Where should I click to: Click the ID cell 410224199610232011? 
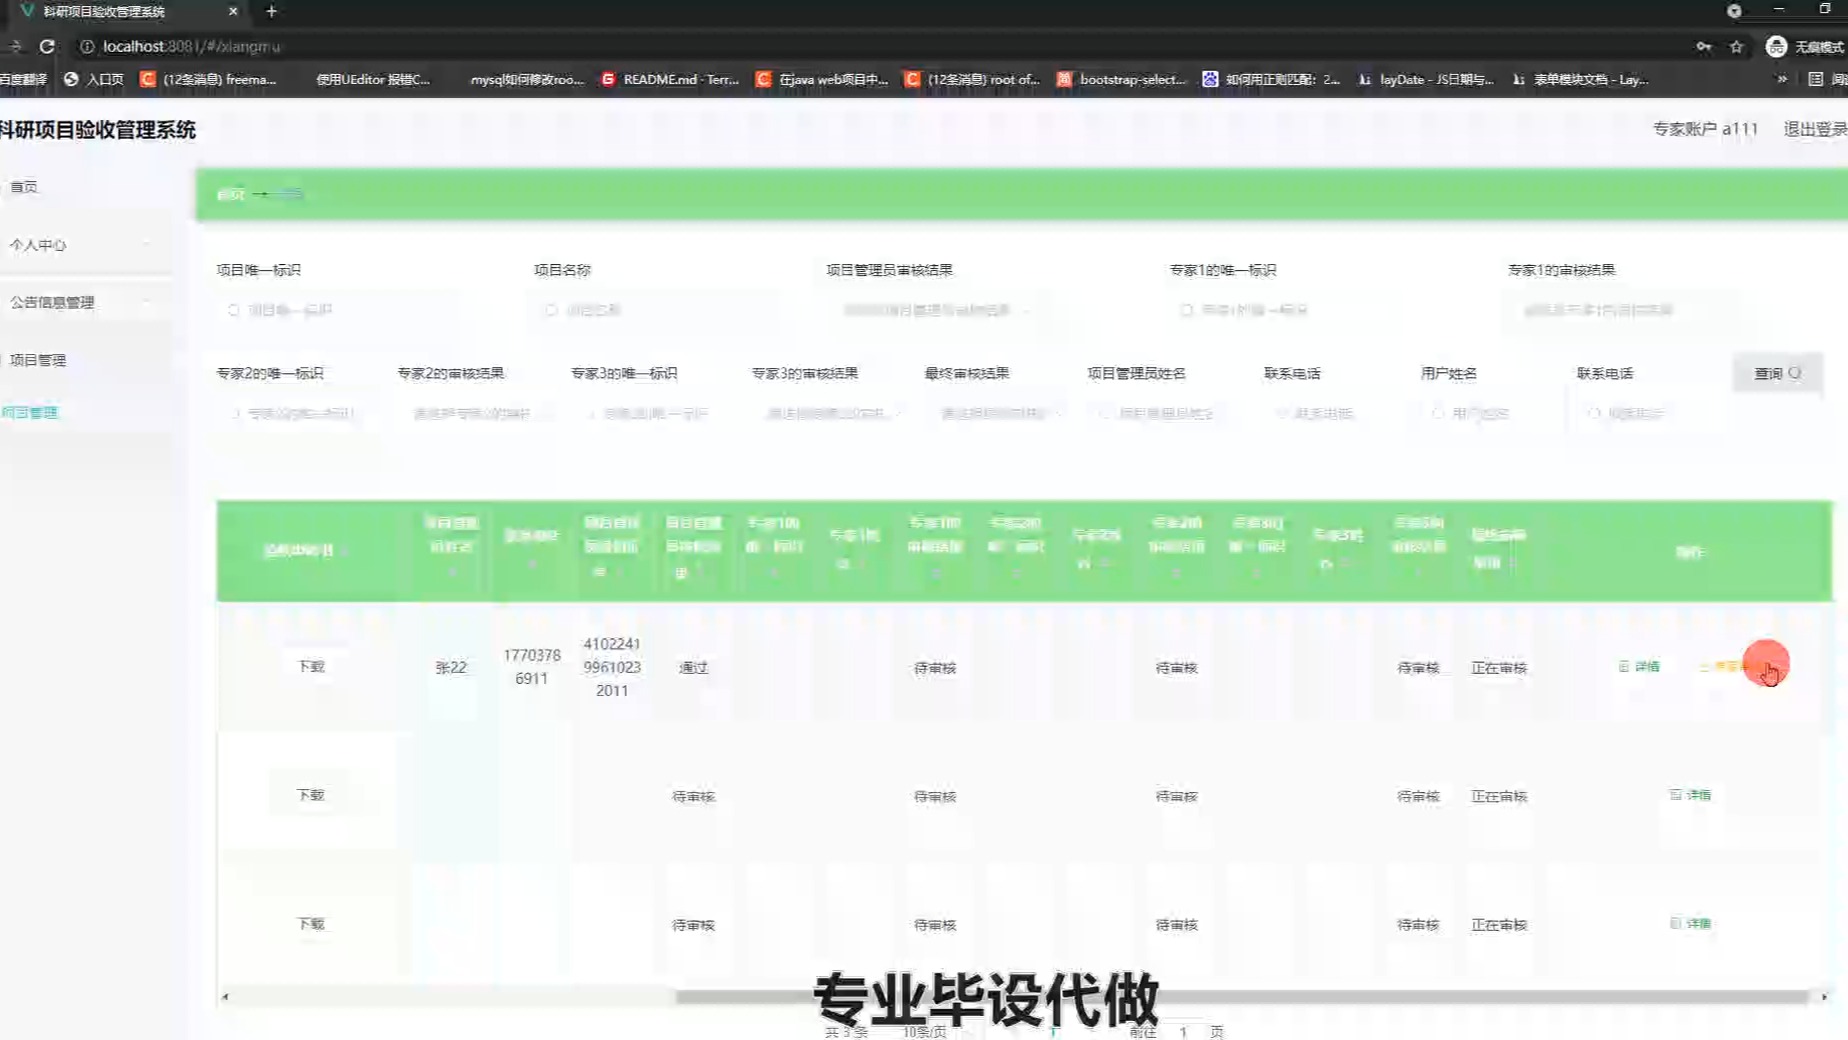pos(612,667)
